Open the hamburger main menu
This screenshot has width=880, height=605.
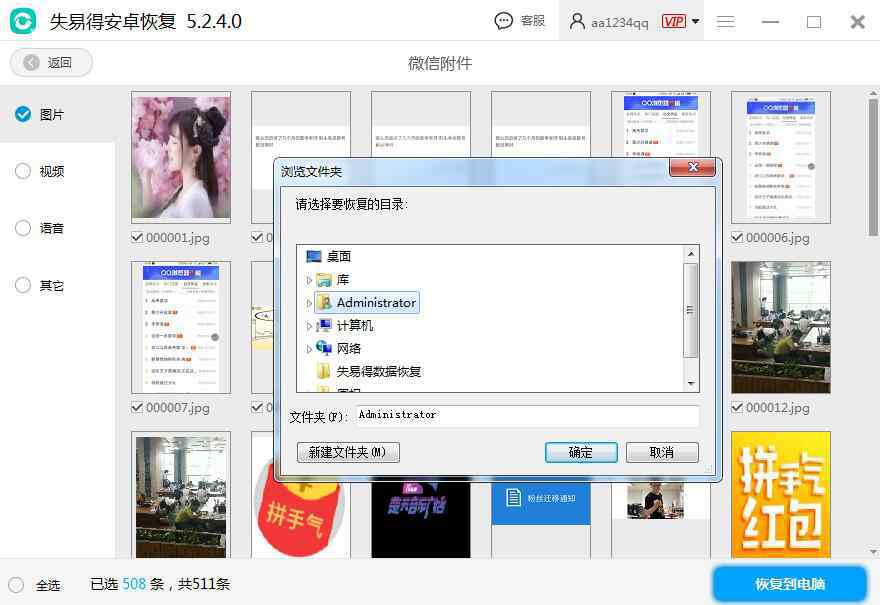726,22
